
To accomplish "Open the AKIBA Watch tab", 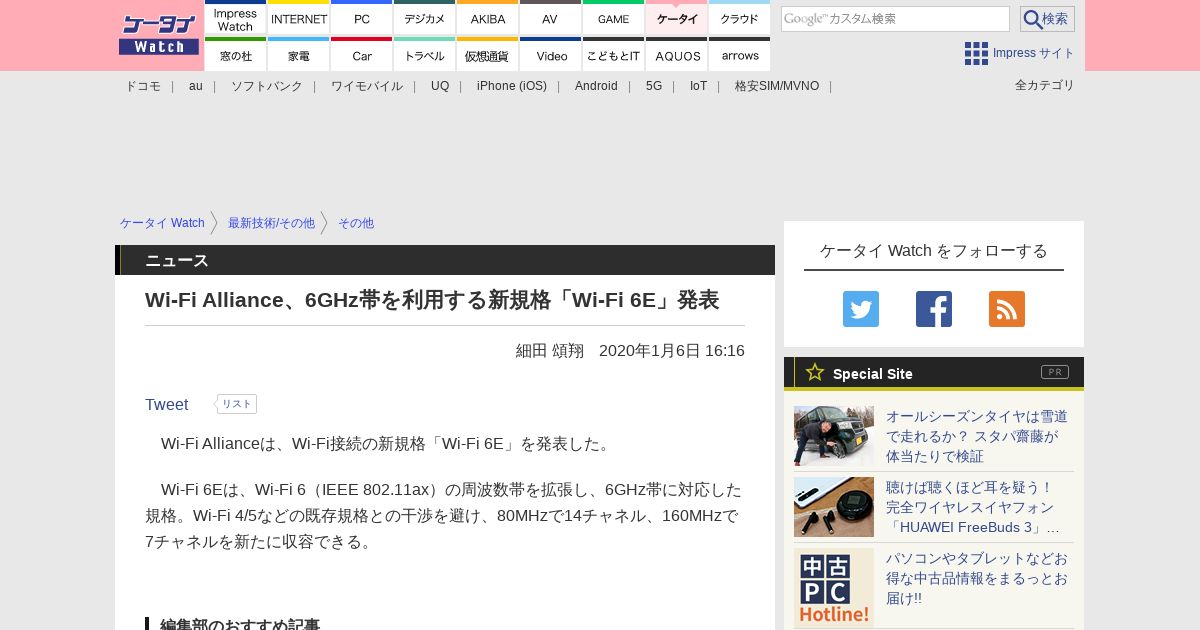I will coord(488,18).
